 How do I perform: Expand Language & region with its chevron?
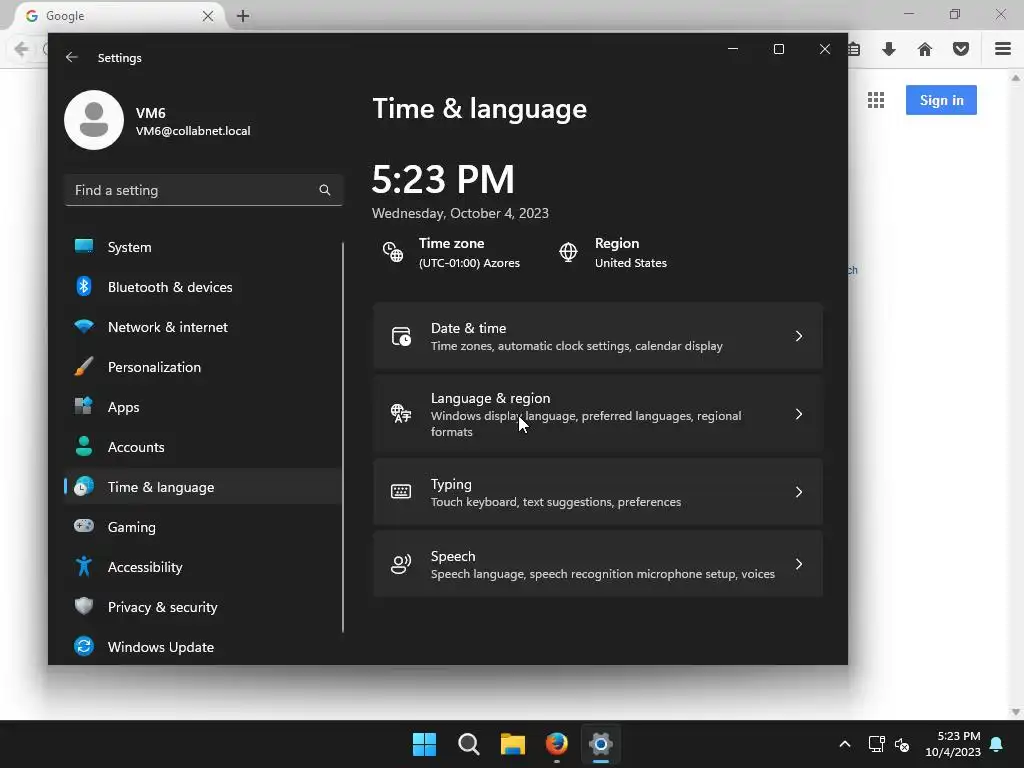coord(799,414)
